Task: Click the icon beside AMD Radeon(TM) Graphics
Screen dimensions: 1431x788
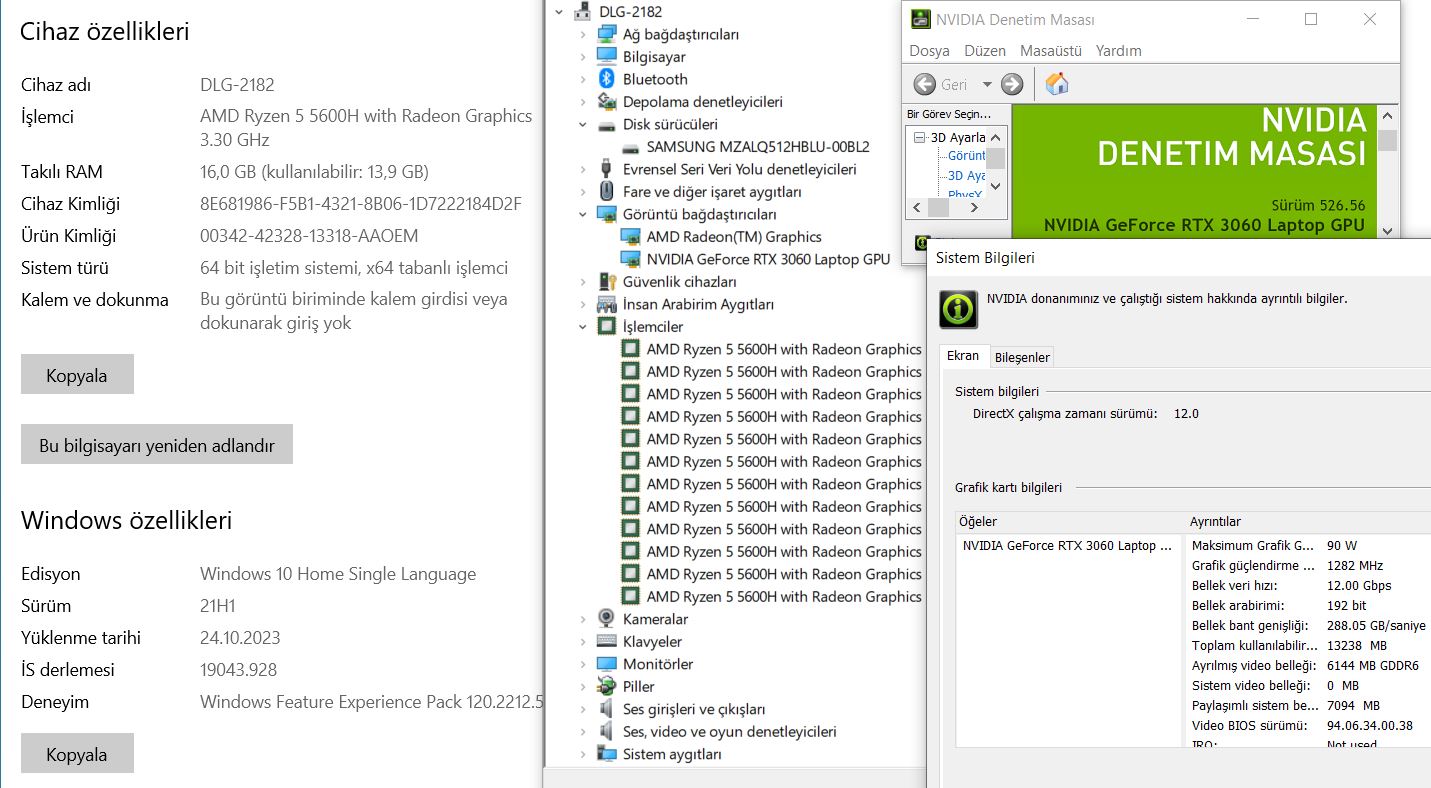Action: tap(631, 237)
